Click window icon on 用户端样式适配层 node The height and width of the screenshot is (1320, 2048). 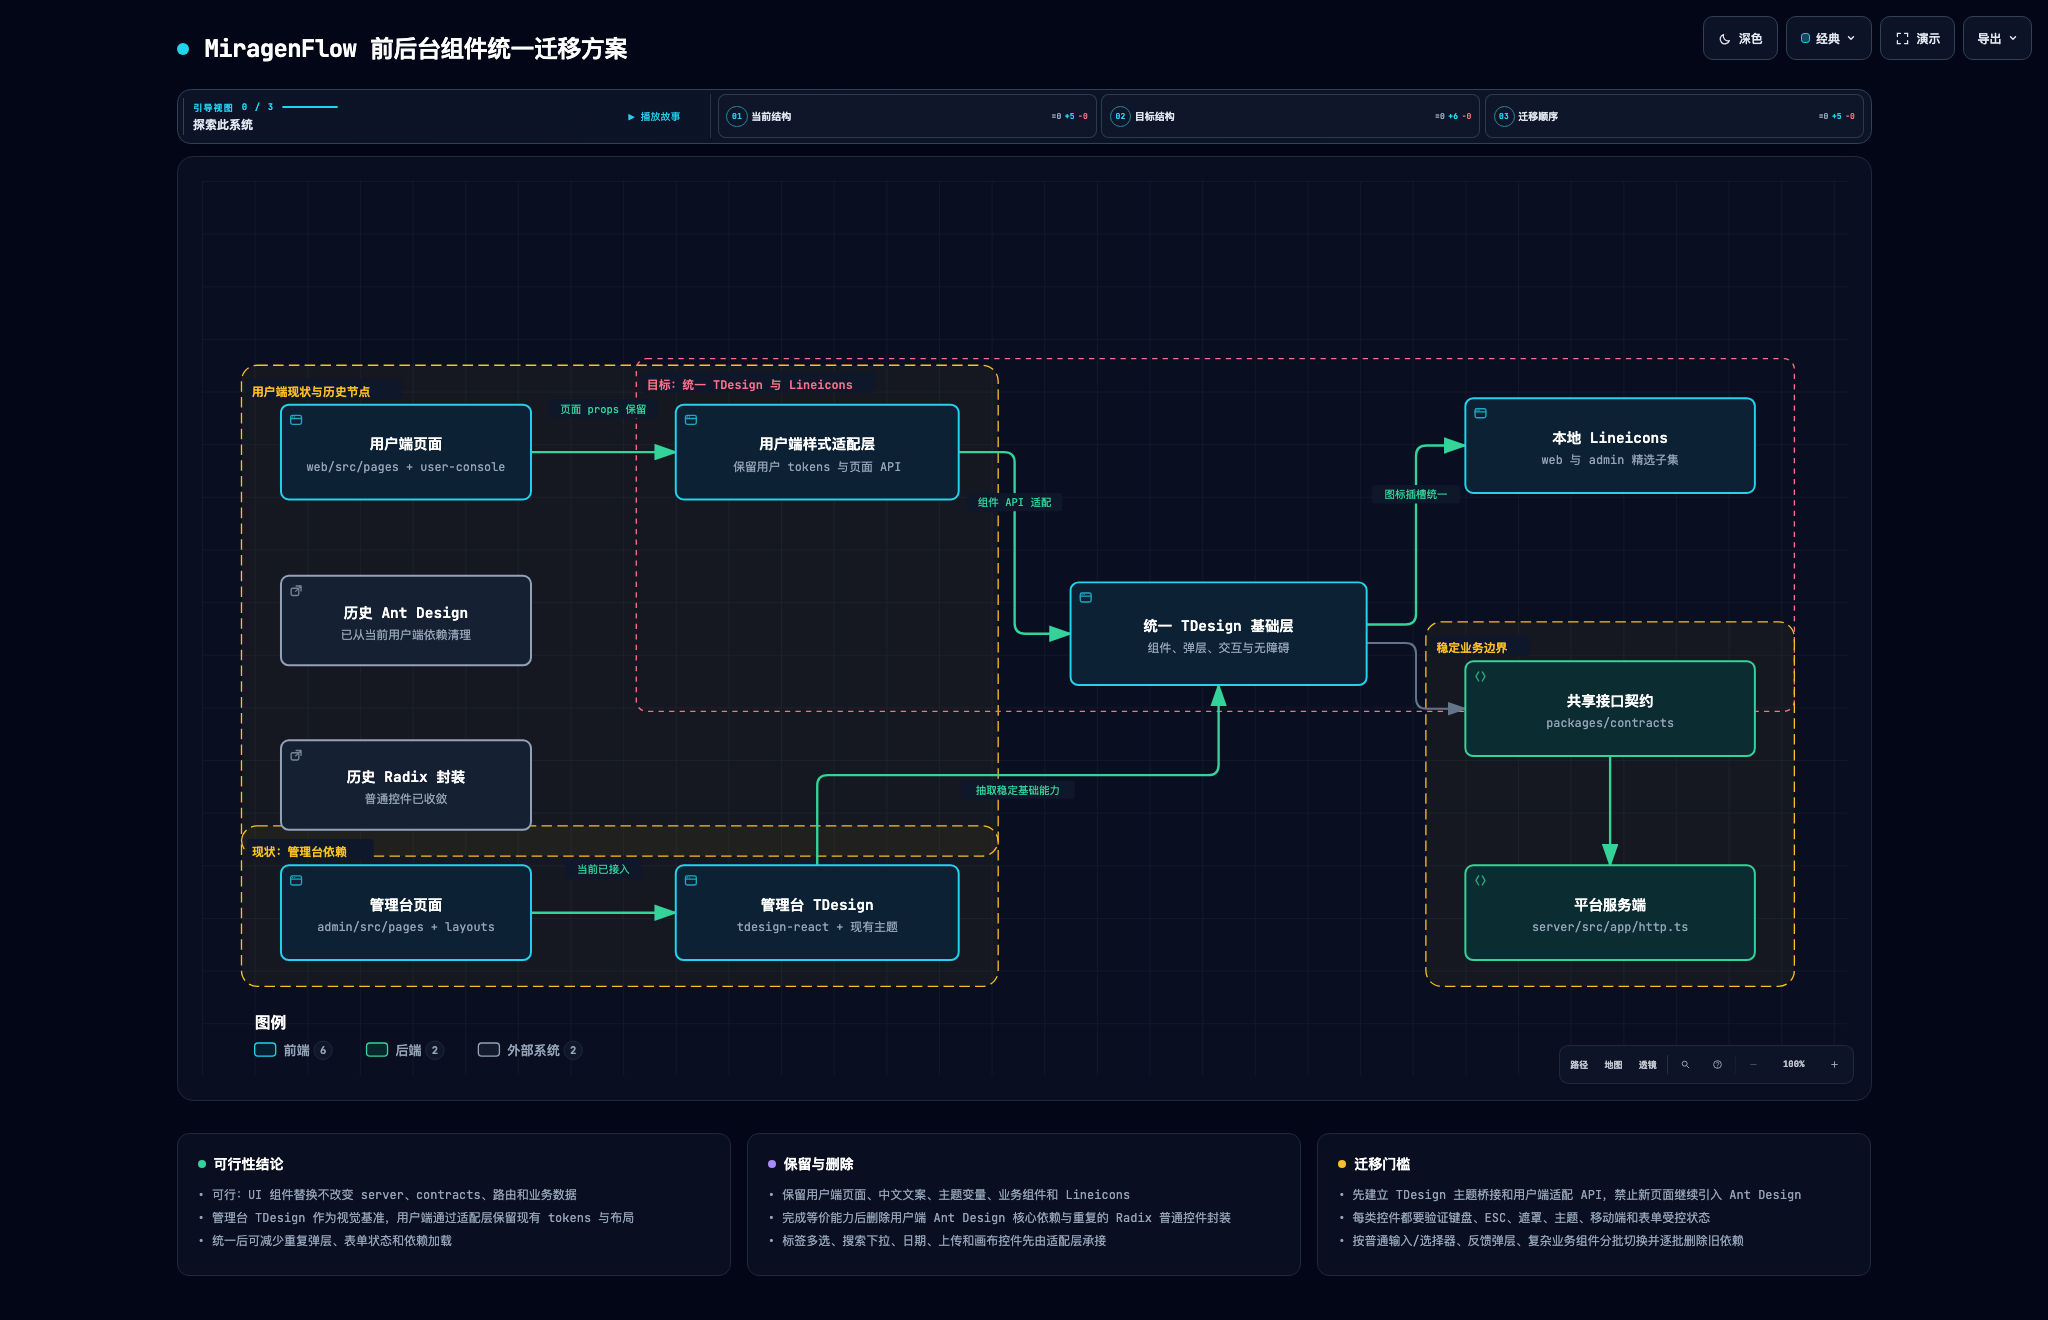point(691,420)
